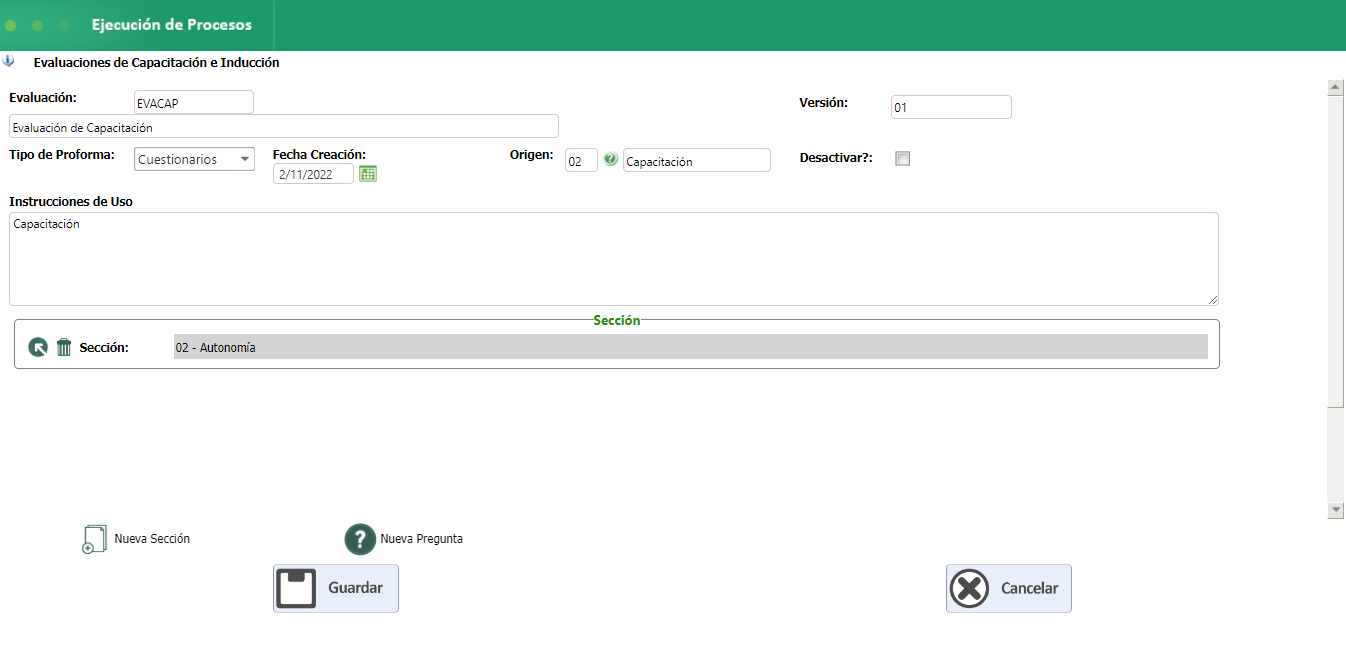The width and height of the screenshot is (1346, 649).
Task: Click the scrollbar up arrow
Action: pyautogui.click(x=1335, y=87)
